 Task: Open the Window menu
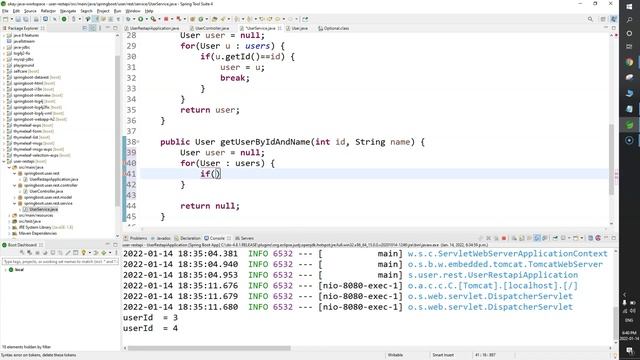[x=133, y=11]
